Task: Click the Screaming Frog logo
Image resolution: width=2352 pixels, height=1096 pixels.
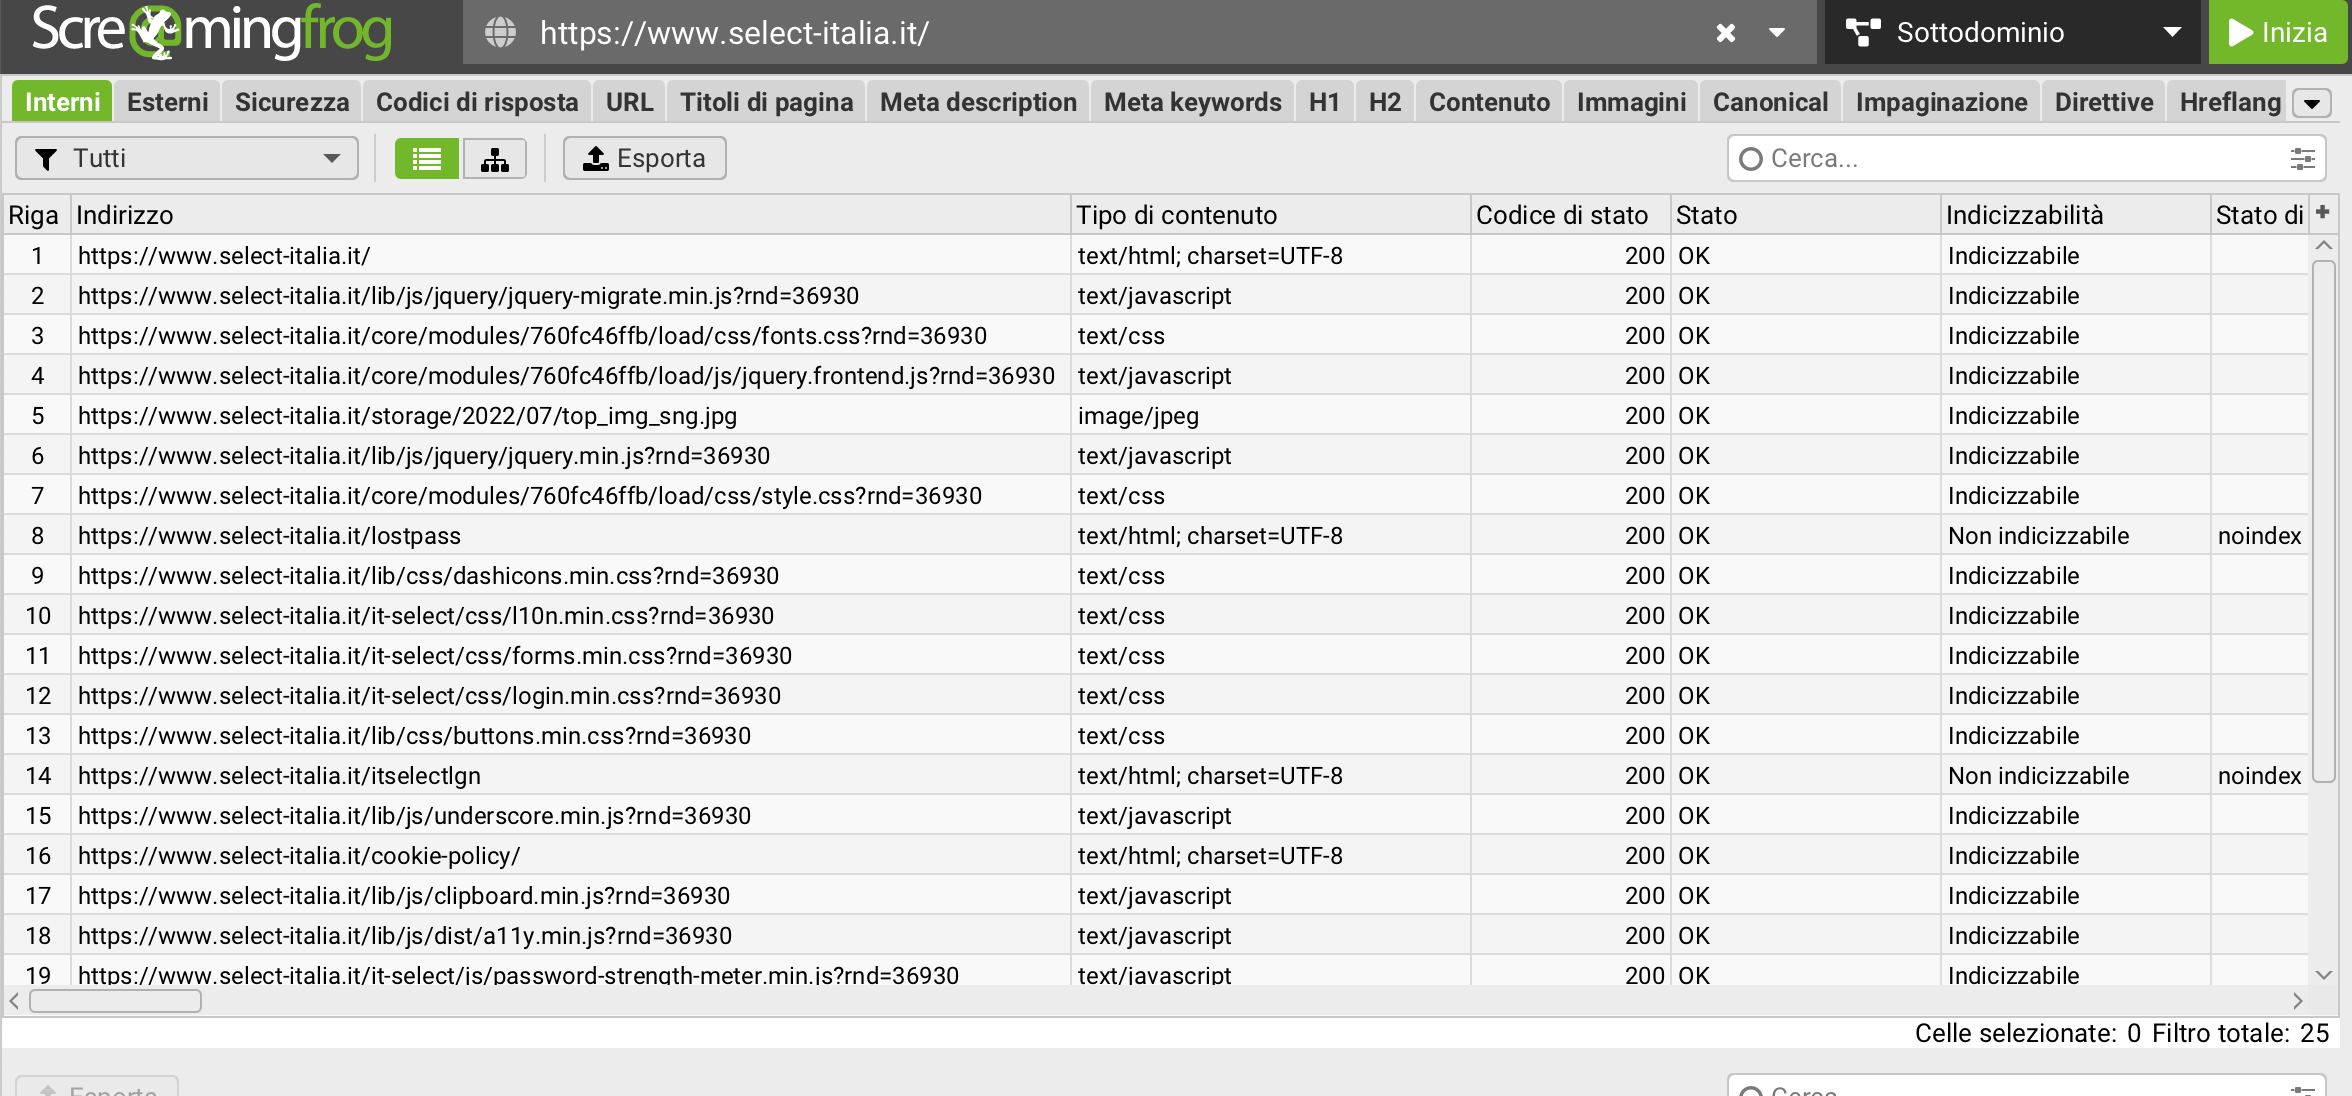Action: point(211,32)
